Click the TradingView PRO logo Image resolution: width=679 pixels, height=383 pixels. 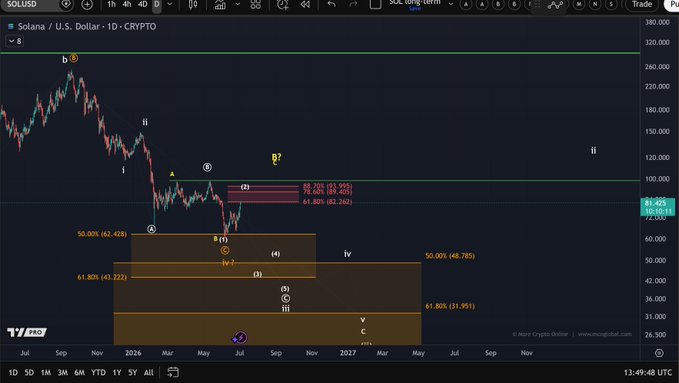[x=27, y=332]
